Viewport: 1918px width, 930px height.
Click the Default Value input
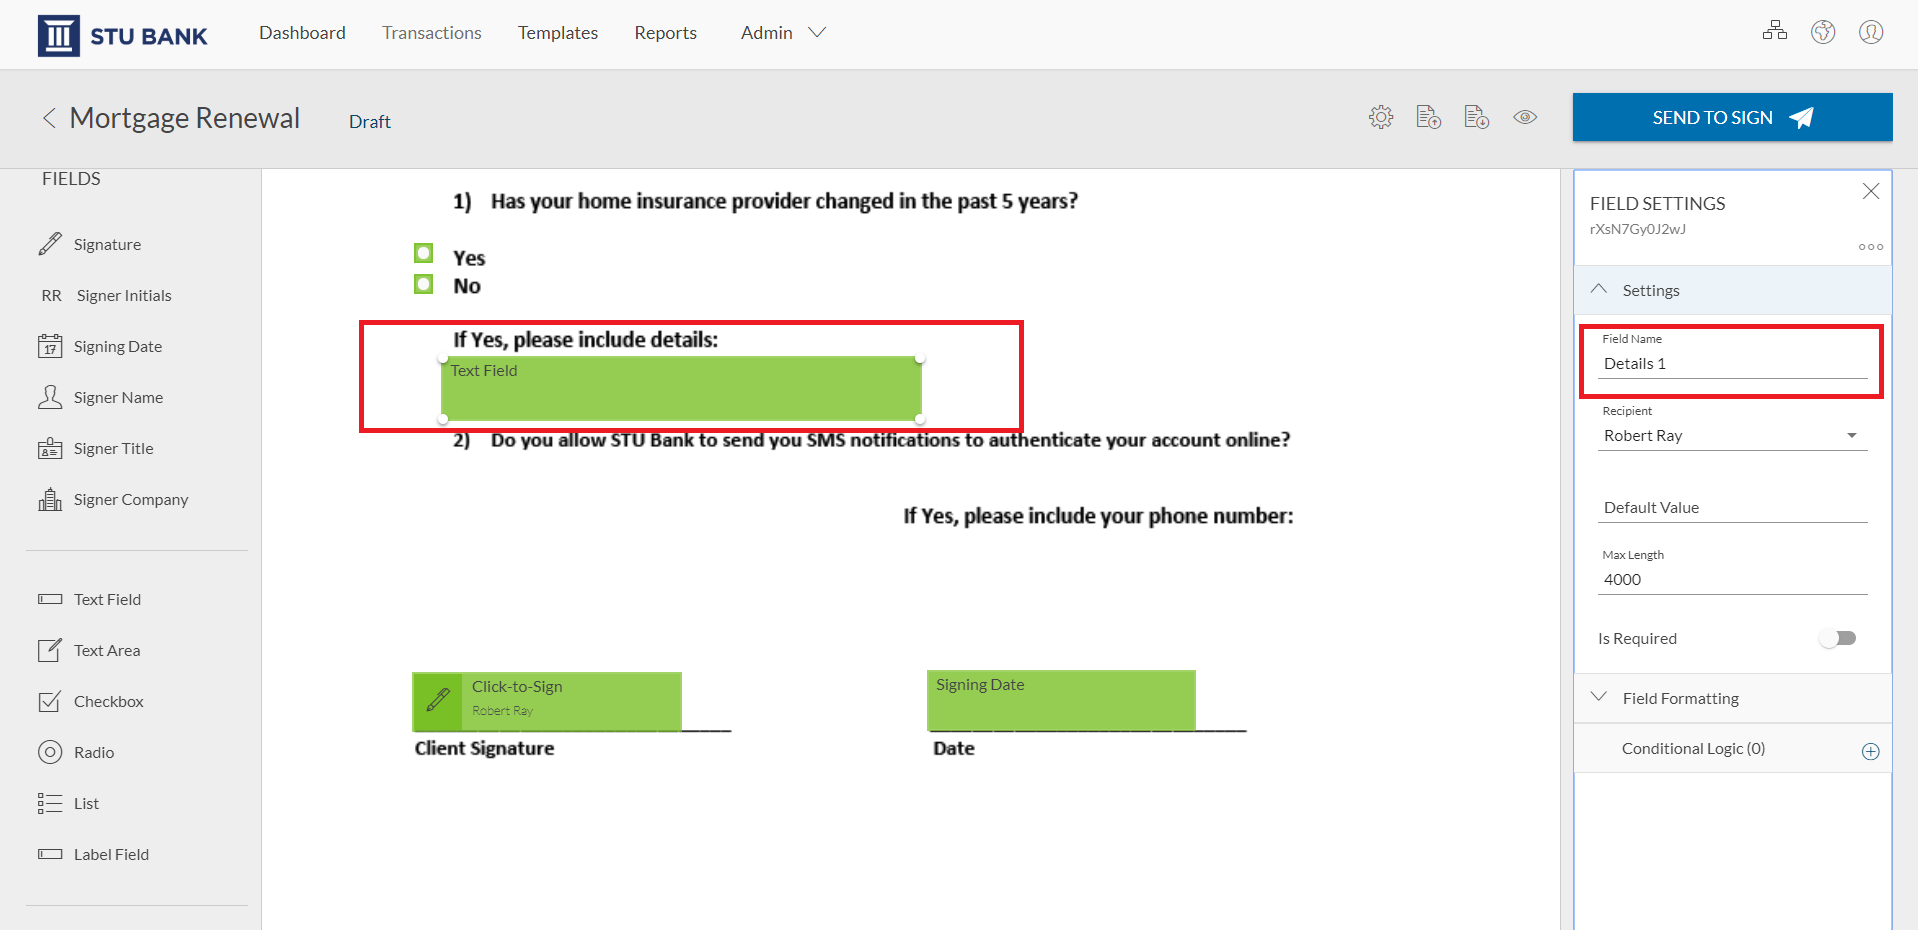[1732, 508]
